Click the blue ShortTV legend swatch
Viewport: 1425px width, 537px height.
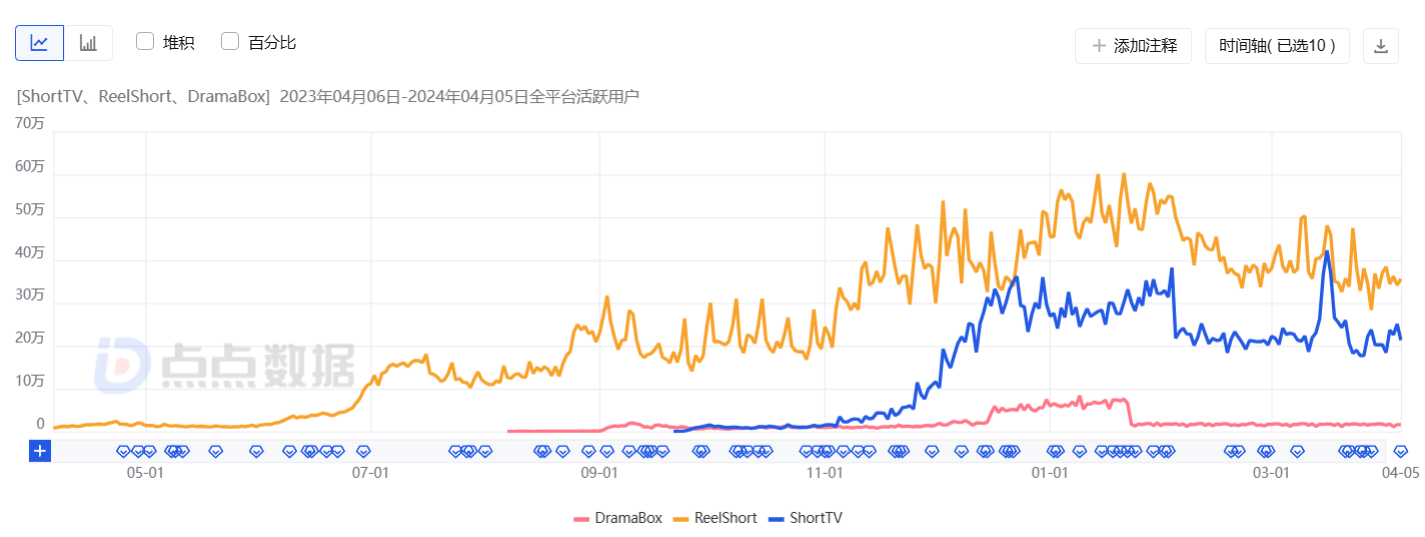point(776,518)
